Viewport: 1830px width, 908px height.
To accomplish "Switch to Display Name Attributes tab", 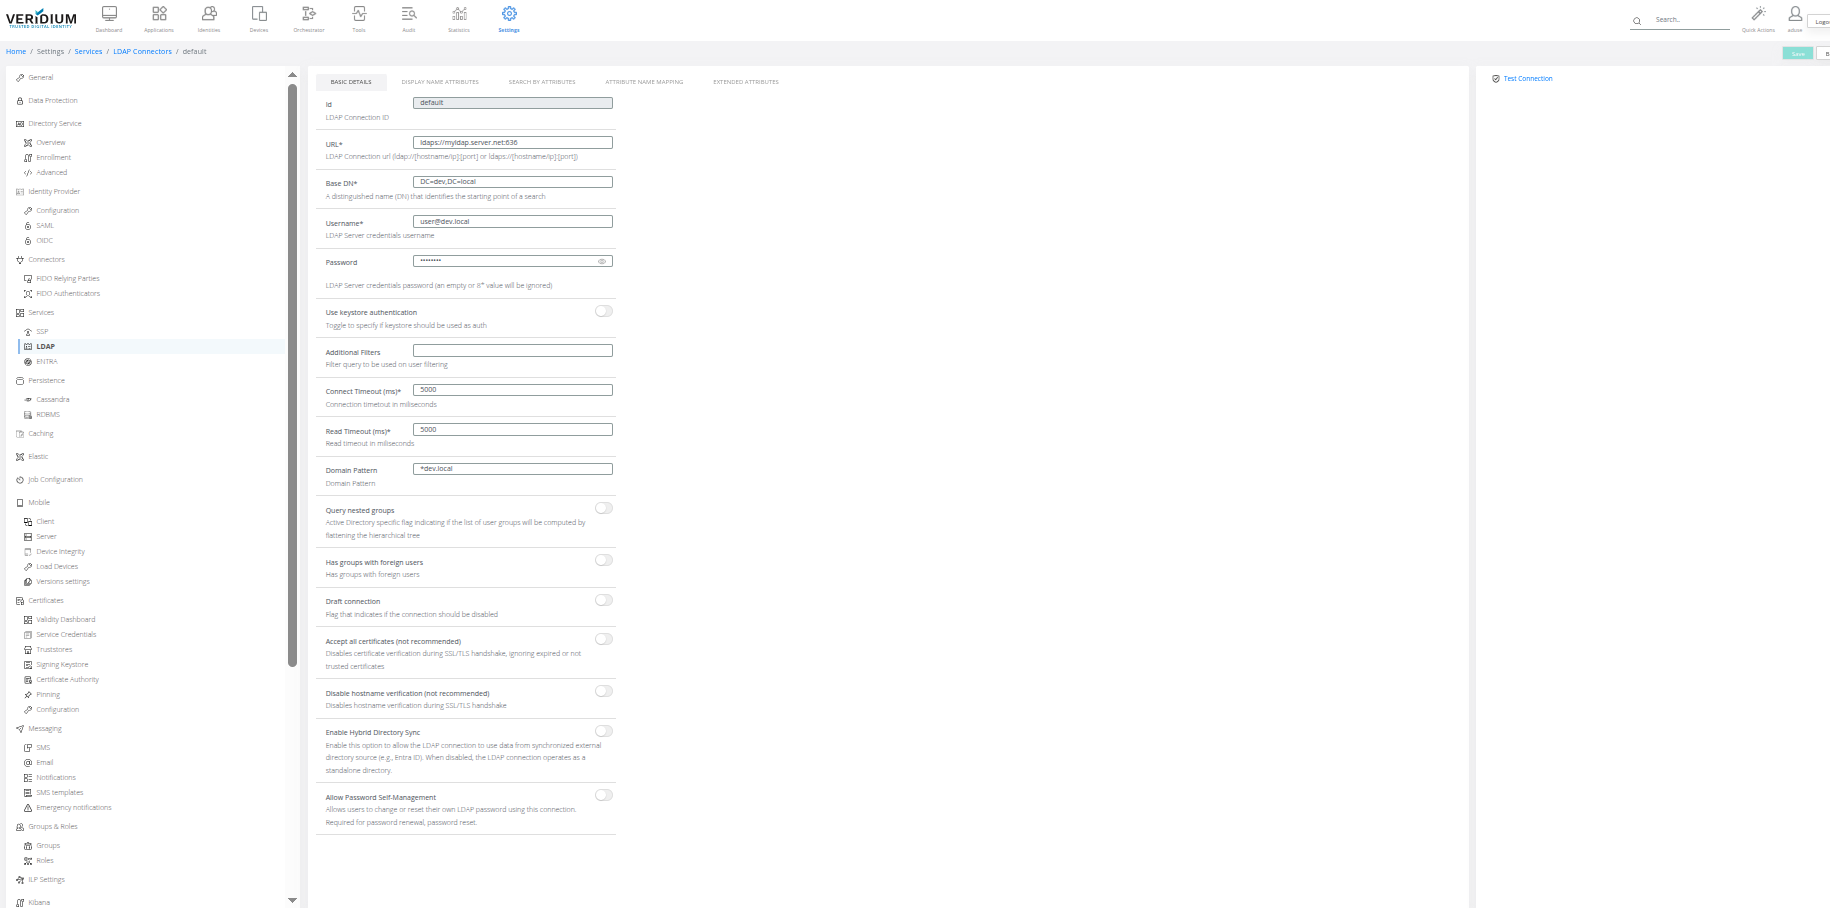I will (x=440, y=82).
